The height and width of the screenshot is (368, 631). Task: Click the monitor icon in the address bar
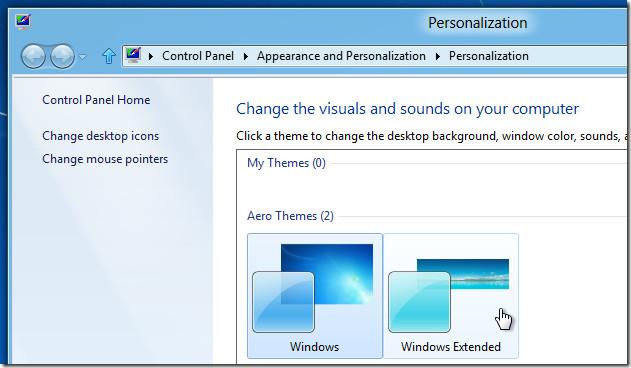133,55
